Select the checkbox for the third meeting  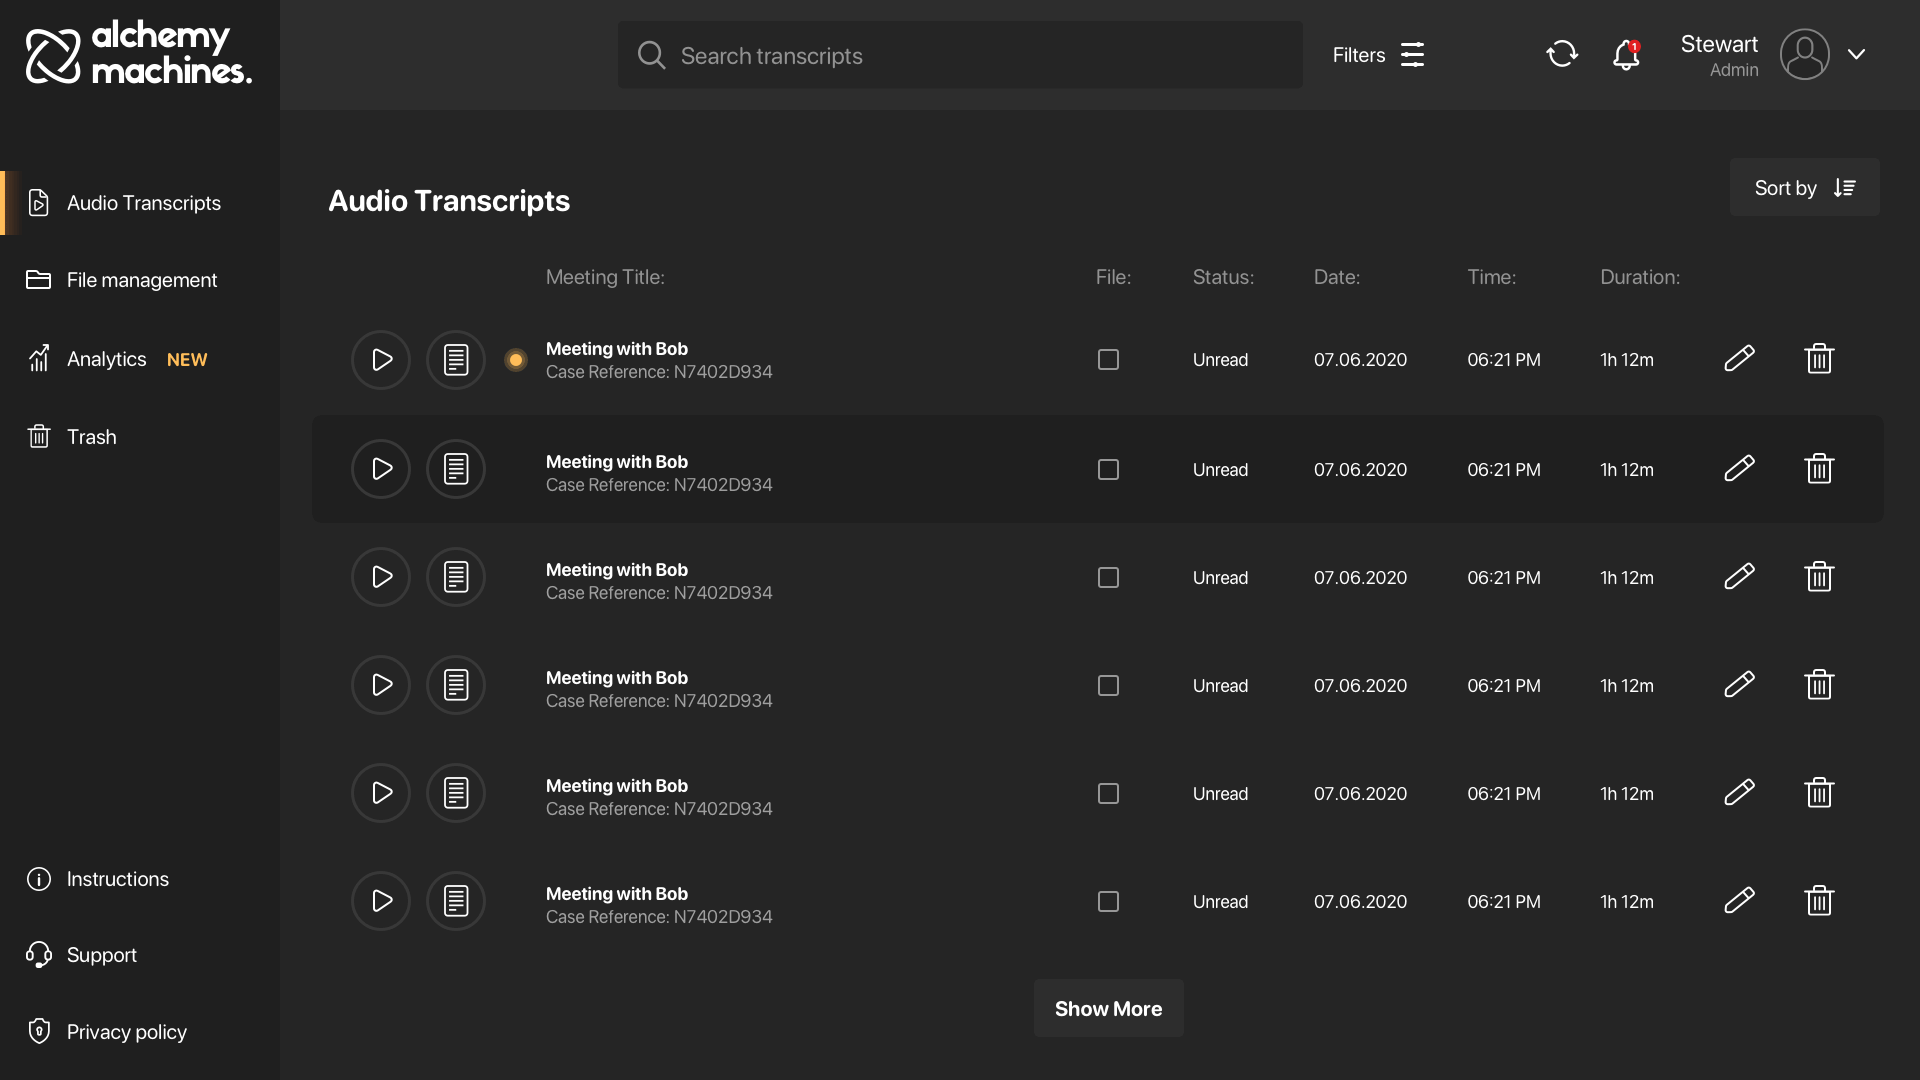click(1107, 577)
